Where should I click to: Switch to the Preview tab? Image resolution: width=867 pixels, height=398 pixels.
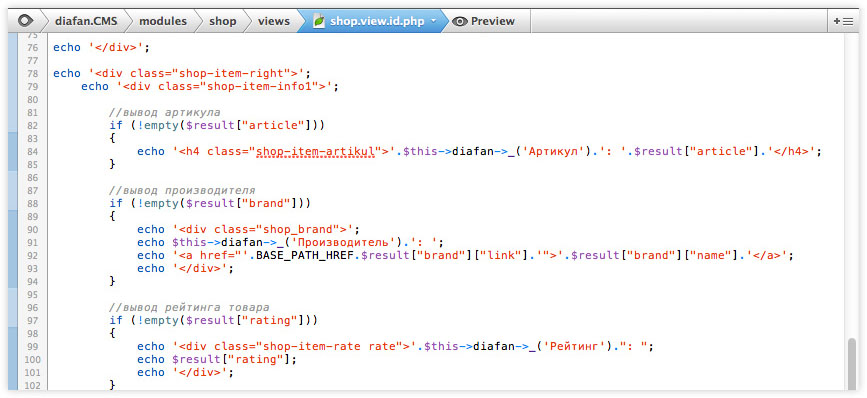tap(484, 21)
